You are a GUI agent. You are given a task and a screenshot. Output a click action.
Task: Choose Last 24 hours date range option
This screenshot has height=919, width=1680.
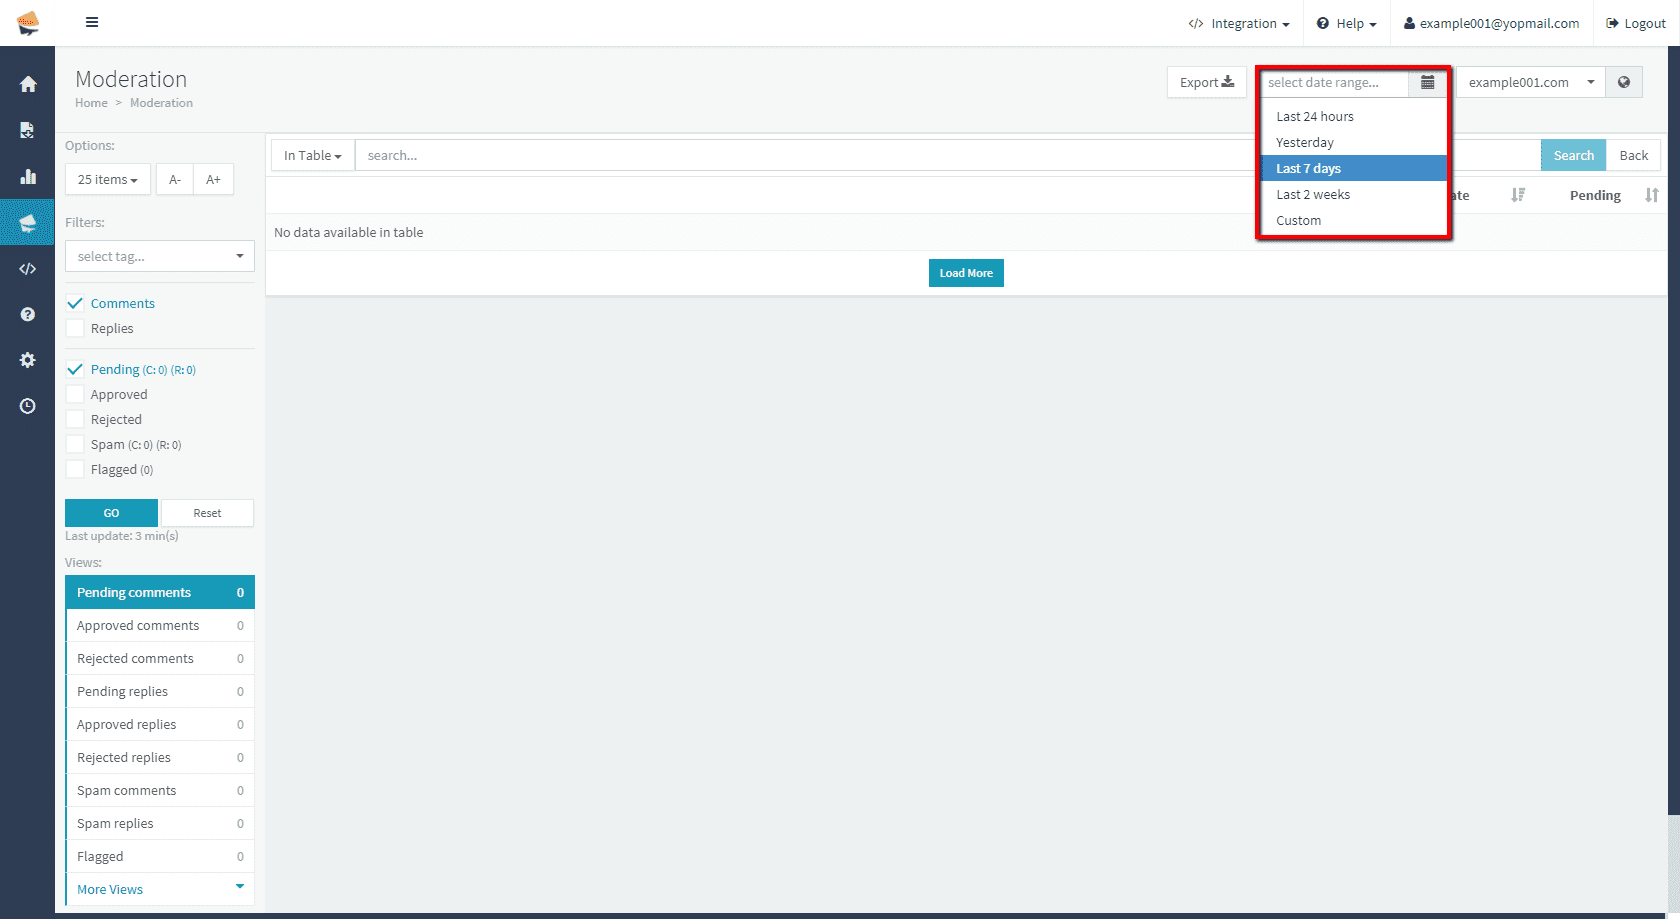(1314, 117)
